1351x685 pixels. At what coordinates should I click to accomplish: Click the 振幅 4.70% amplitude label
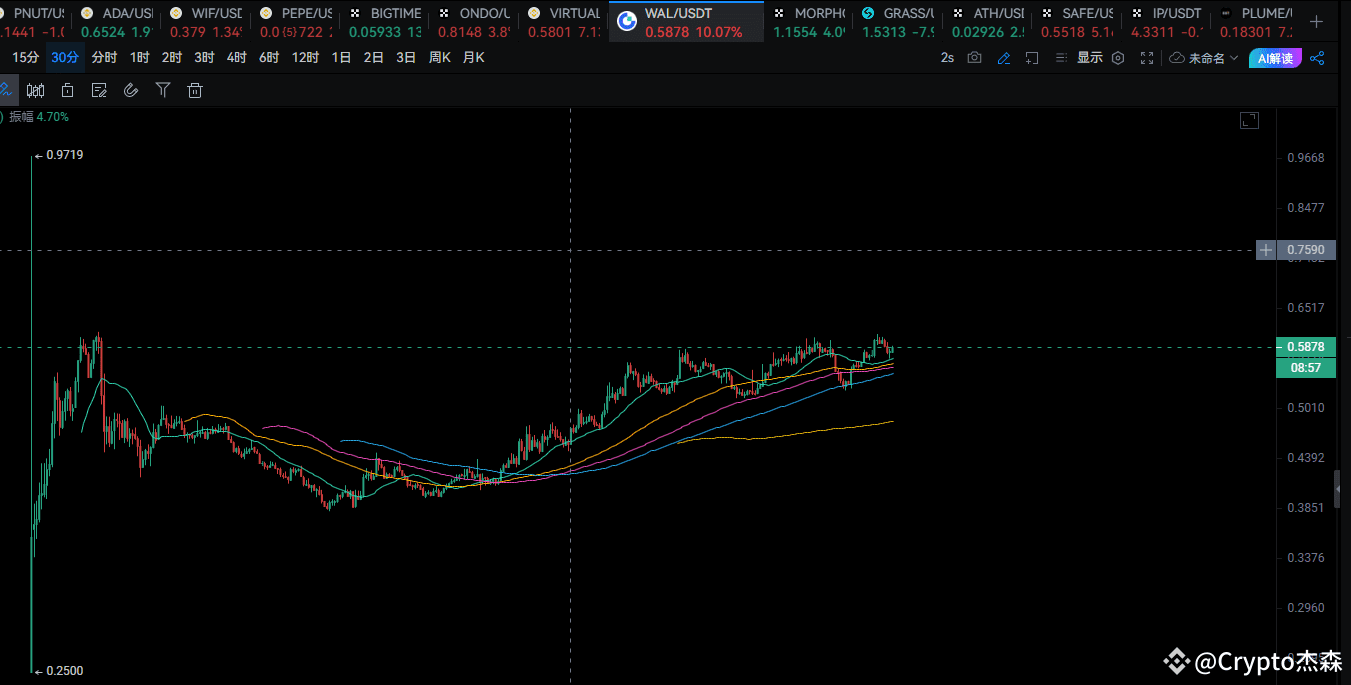coord(39,117)
